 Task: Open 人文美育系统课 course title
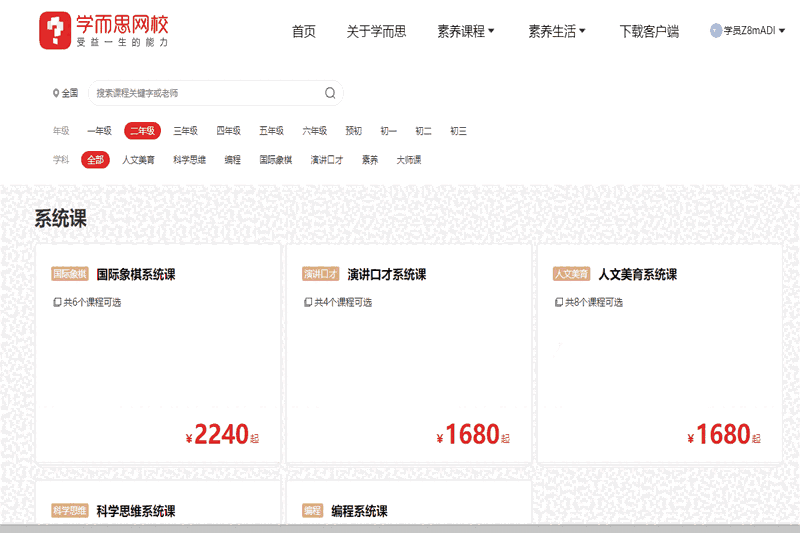click(x=638, y=274)
